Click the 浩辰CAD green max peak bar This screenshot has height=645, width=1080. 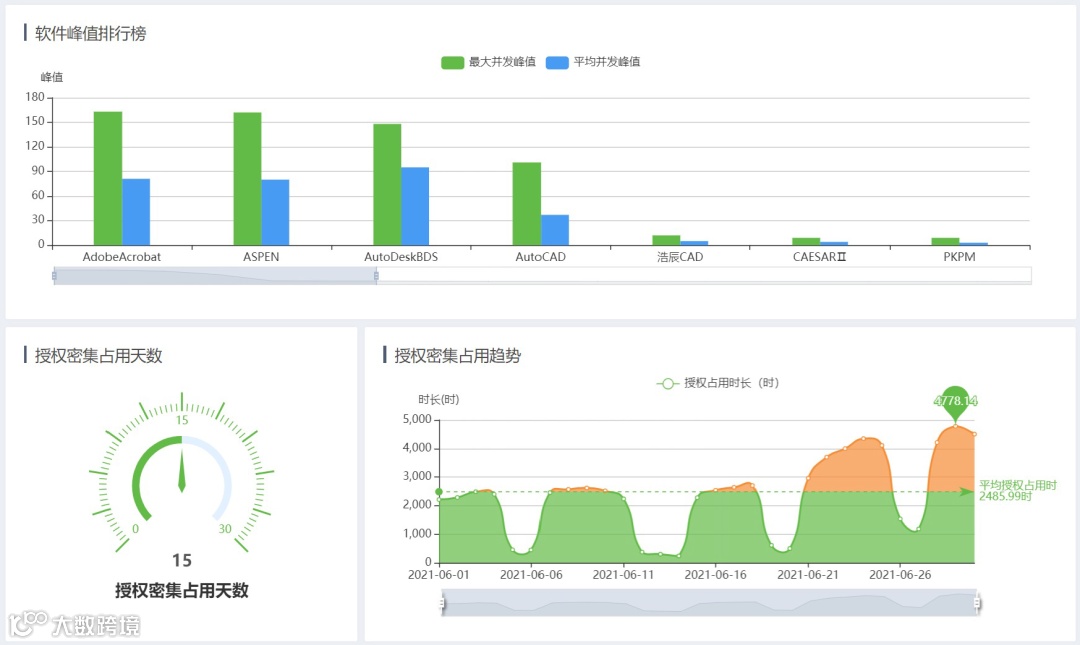666,240
